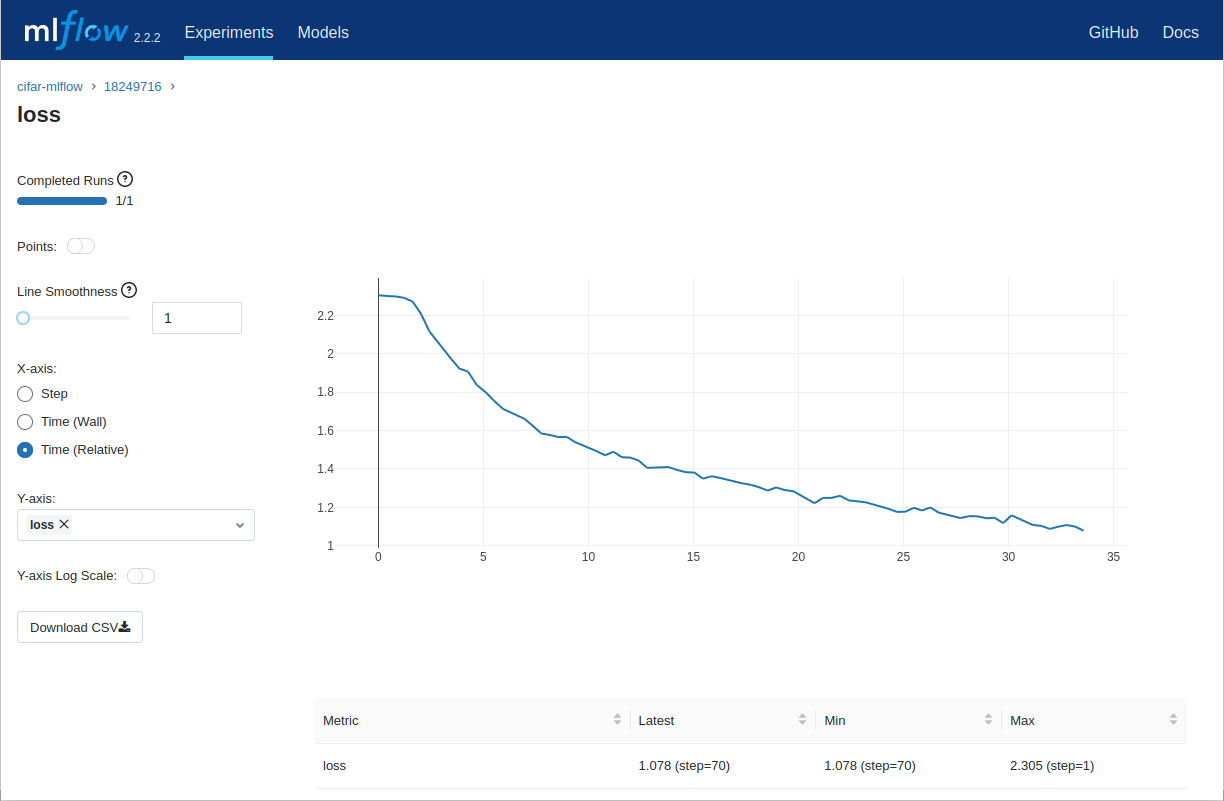Click the MLflow logo

click(76, 32)
